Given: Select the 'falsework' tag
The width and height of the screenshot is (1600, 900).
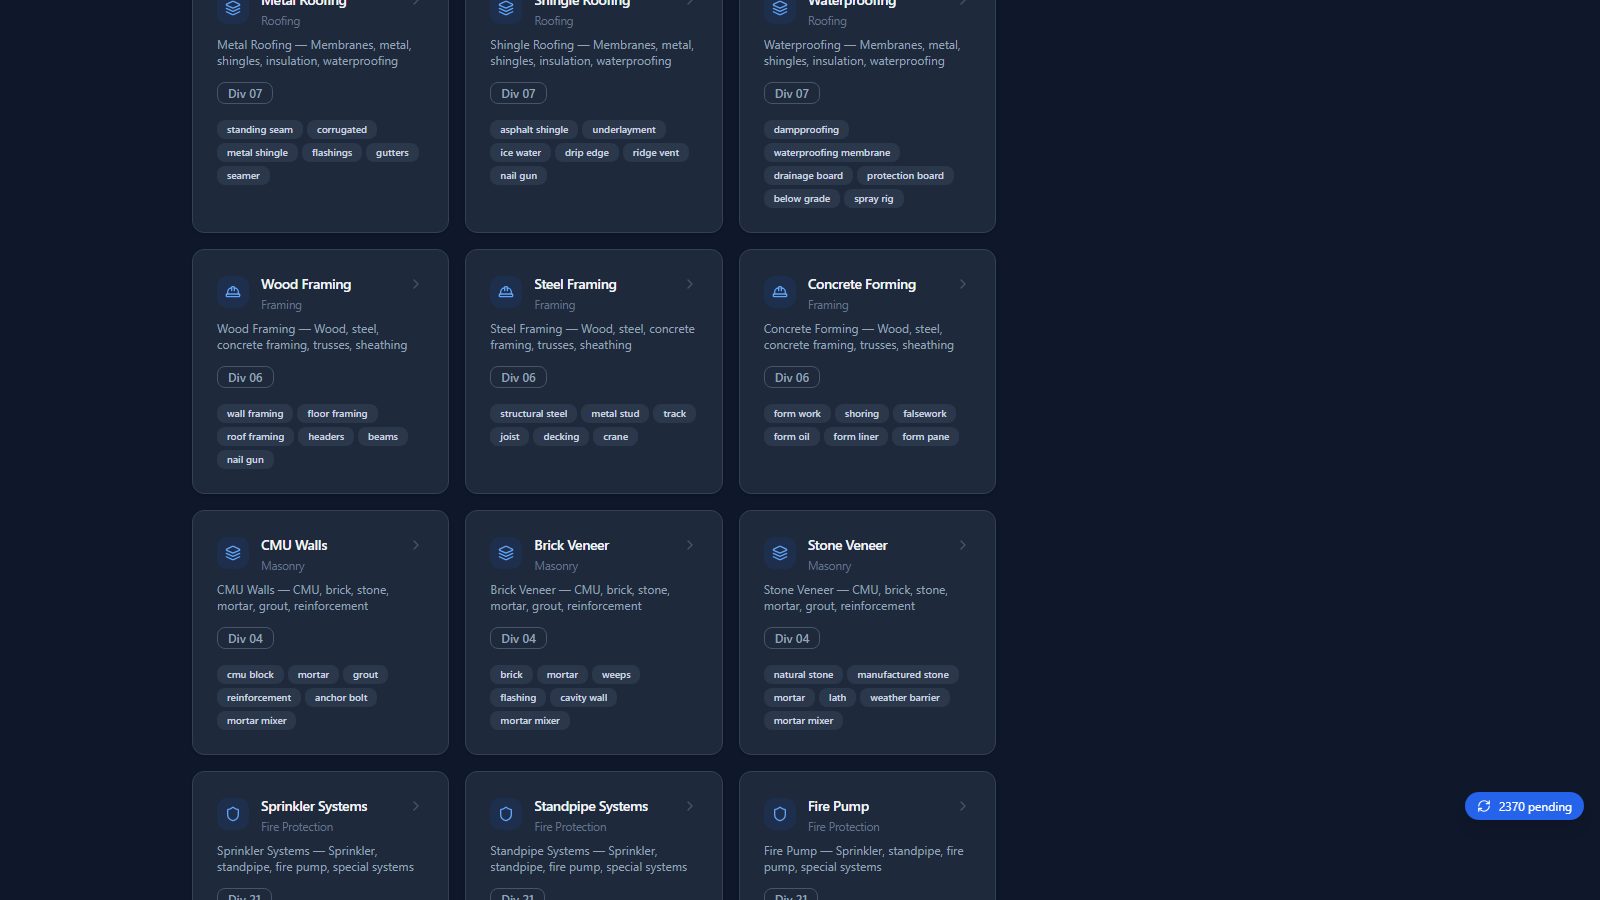Looking at the screenshot, I should point(924,413).
